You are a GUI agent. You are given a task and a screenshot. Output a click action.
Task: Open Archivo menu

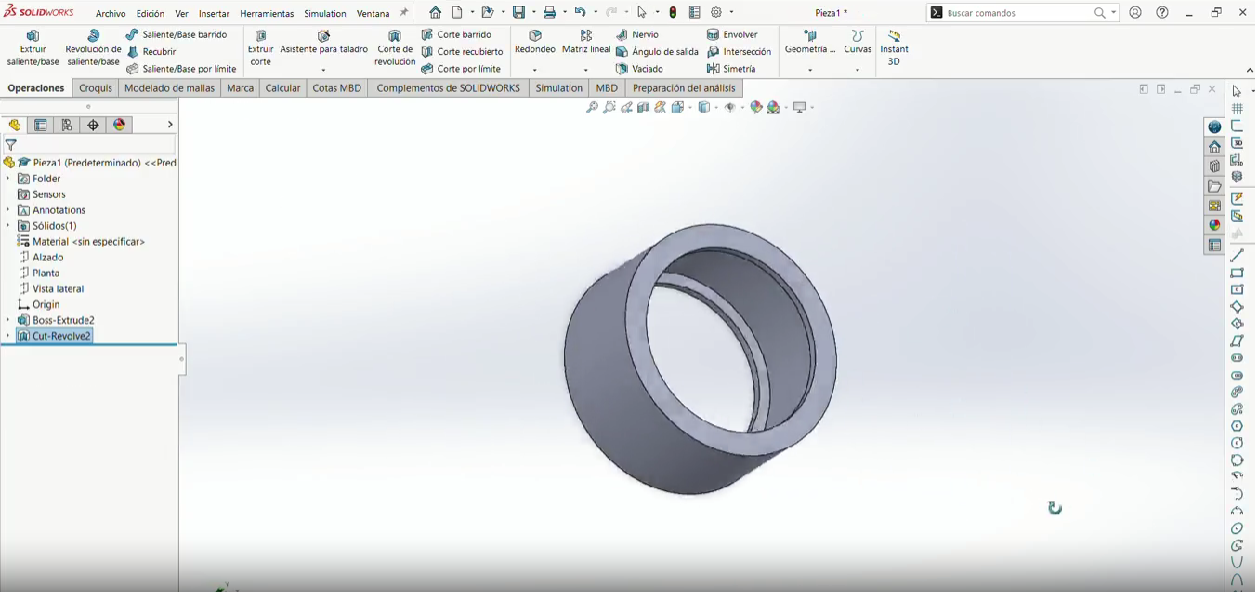click(x=111, y=14)
